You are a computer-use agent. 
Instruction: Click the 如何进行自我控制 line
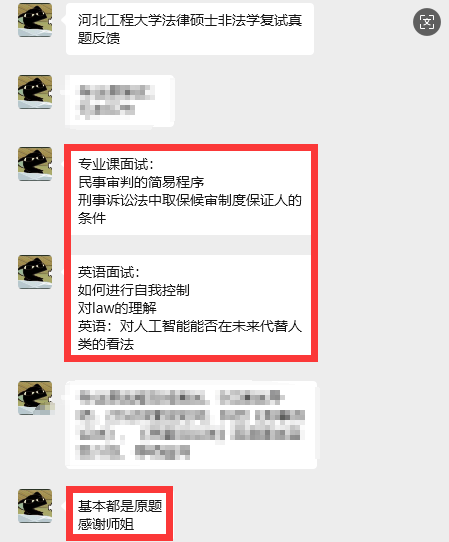point(134,290)
